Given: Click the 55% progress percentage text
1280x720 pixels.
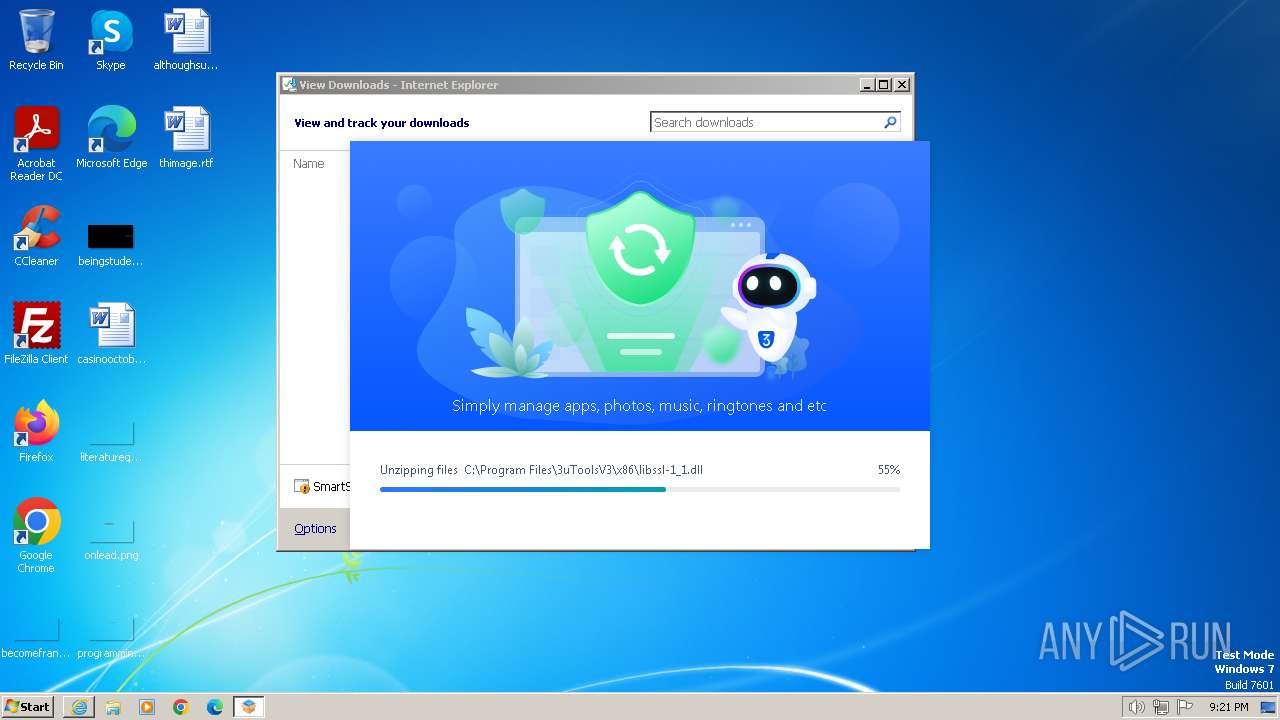Looking at the screenshot, I should point(888,470).
